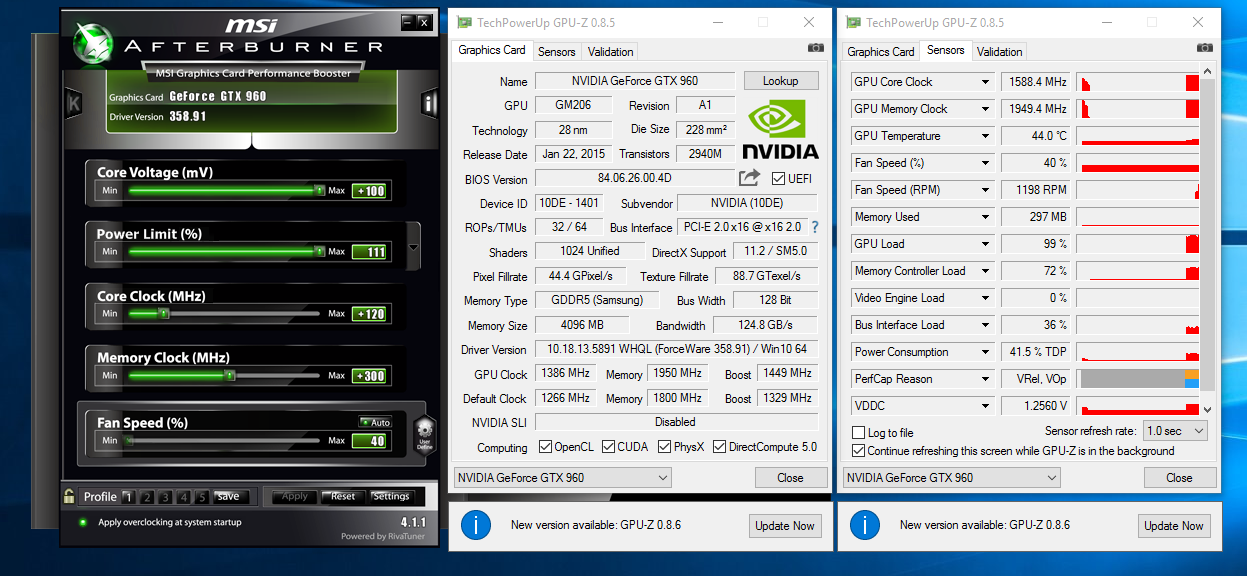Click the NVIDIA logo in GPU-Z
This screenshot has width=1247, height=576.
780,129
